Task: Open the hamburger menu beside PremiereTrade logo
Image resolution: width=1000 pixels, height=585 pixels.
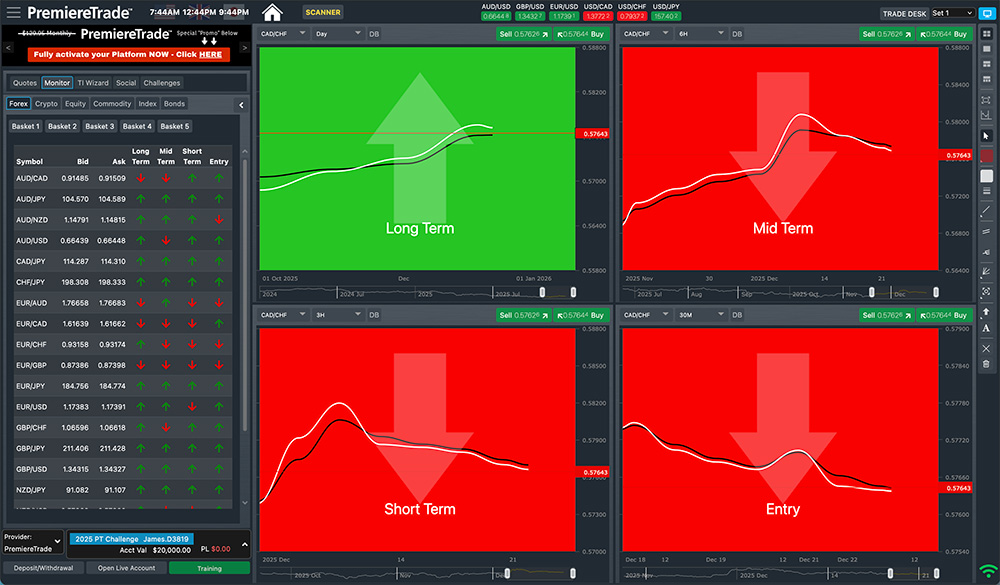Action: point(13,13)
